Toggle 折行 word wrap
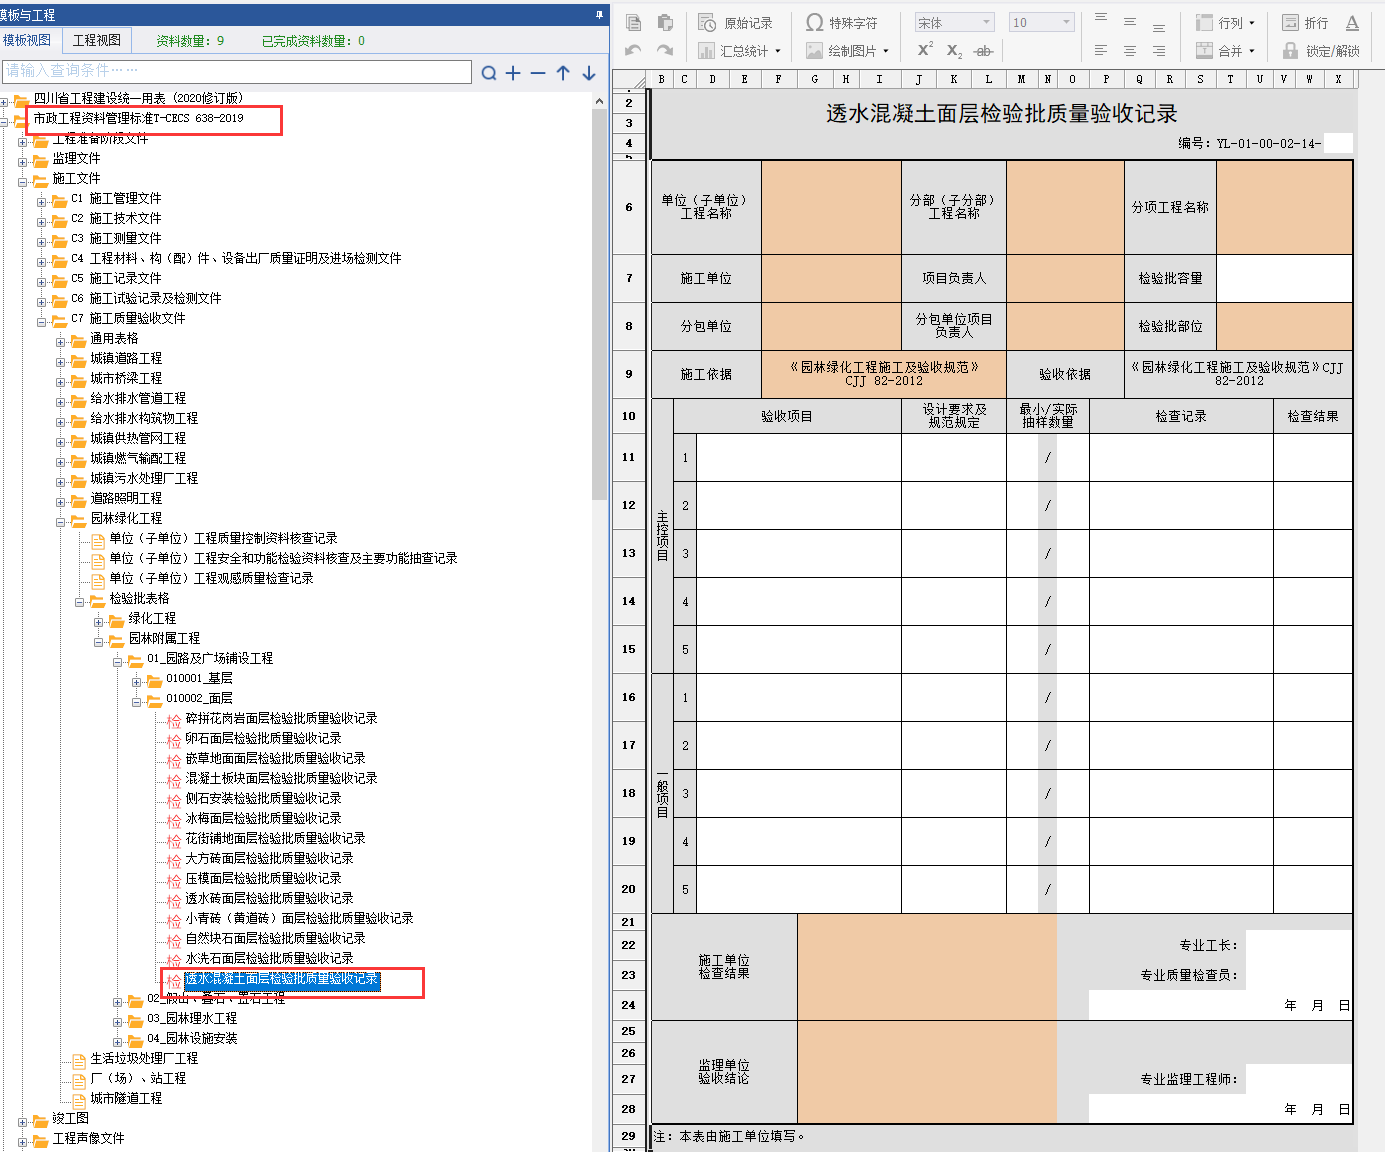 (1305, 22)
